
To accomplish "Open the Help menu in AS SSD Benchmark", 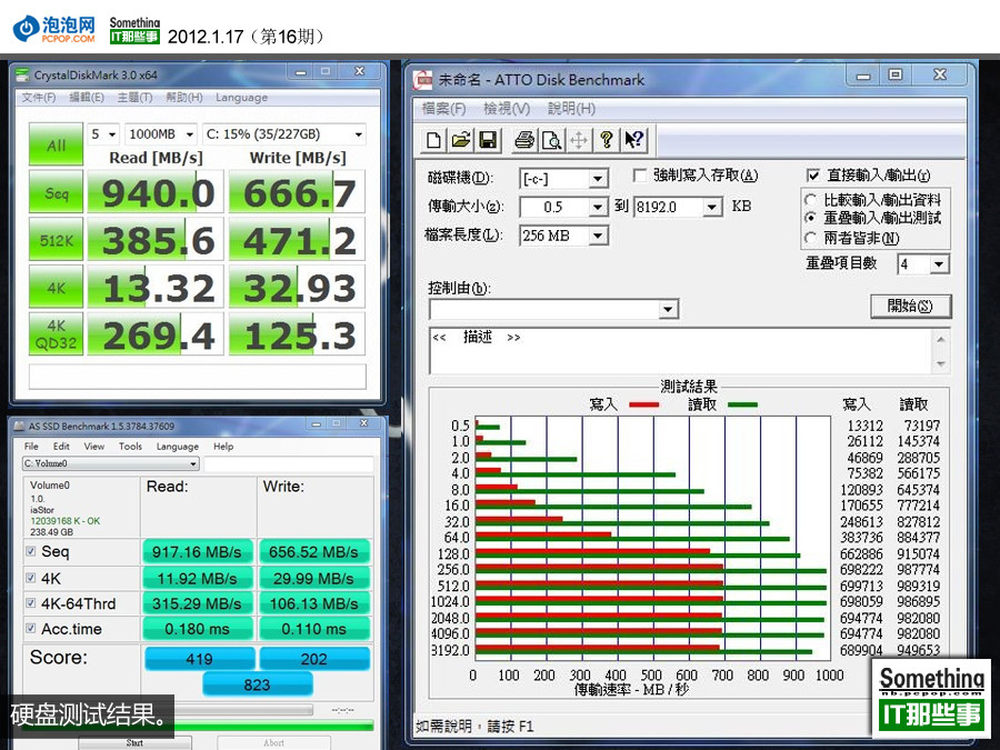I will (223, 446).
